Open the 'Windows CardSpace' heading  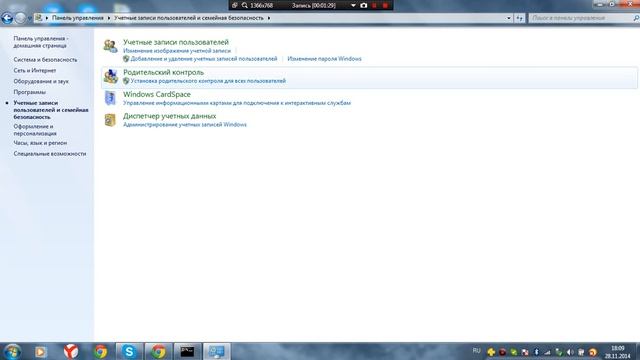pyautogui.click(x=157, y=94)
